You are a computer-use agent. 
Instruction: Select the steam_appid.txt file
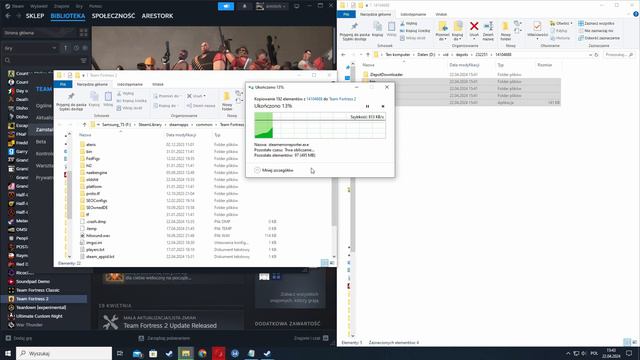(x=100, y=257)
